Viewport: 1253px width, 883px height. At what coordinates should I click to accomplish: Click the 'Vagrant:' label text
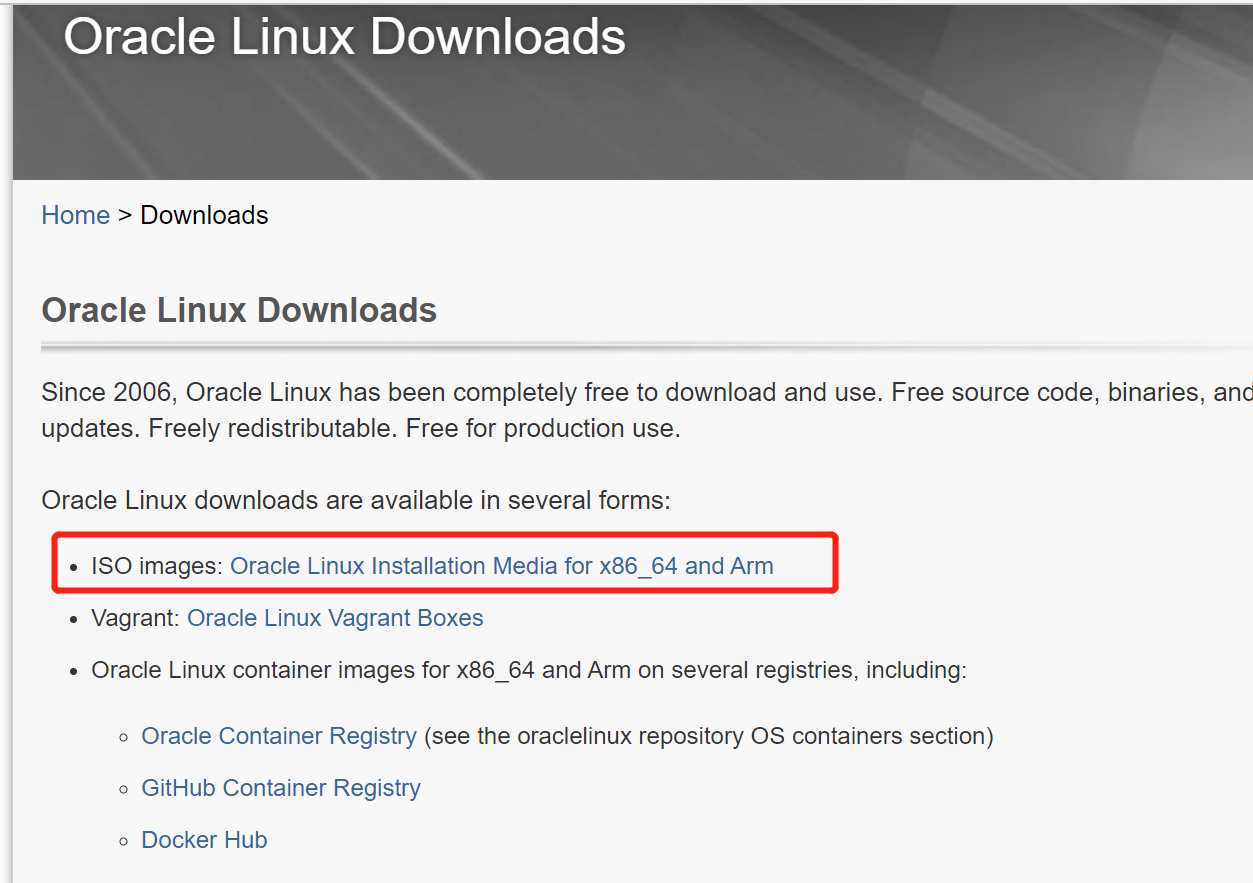[x=135, y=618]
